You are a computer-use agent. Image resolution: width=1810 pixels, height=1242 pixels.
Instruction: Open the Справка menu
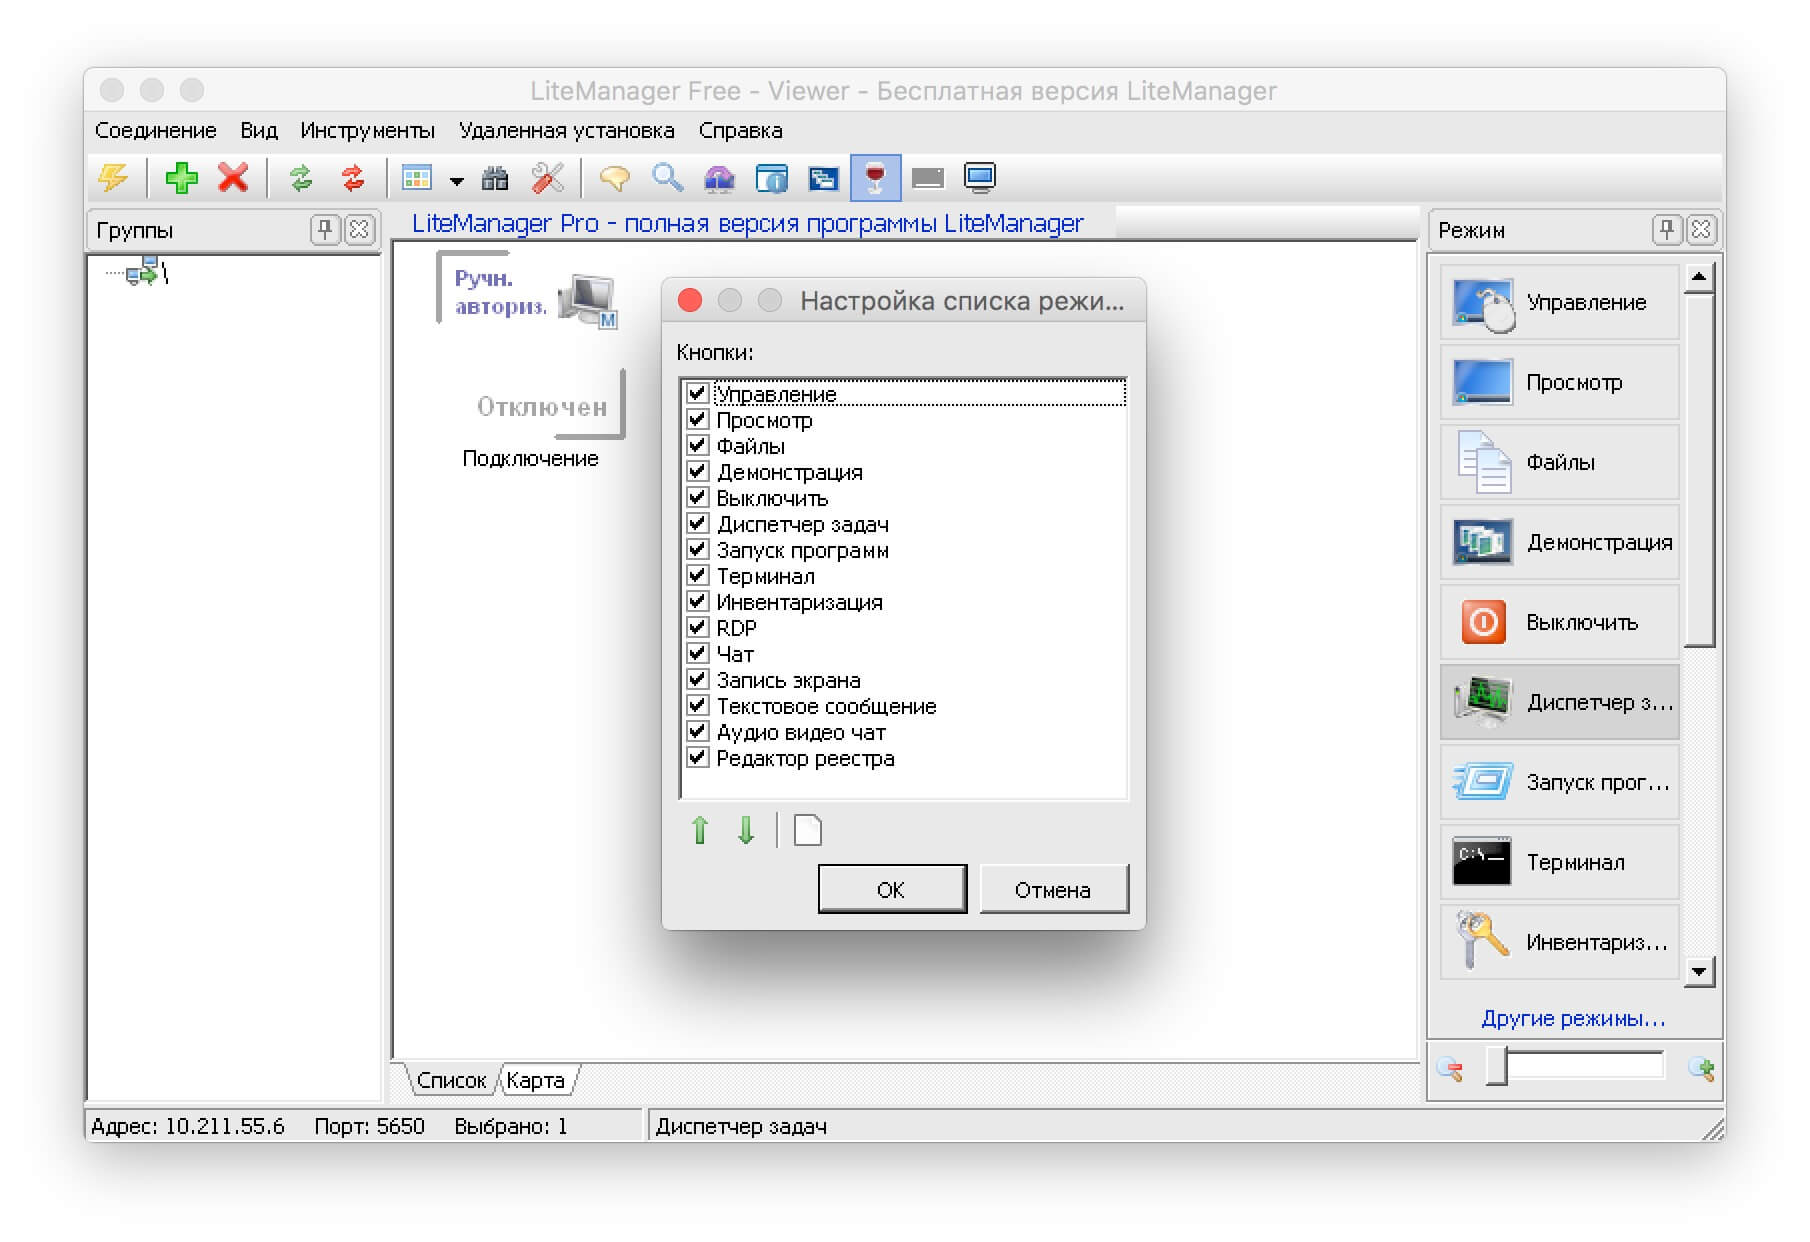click(740, 131)
